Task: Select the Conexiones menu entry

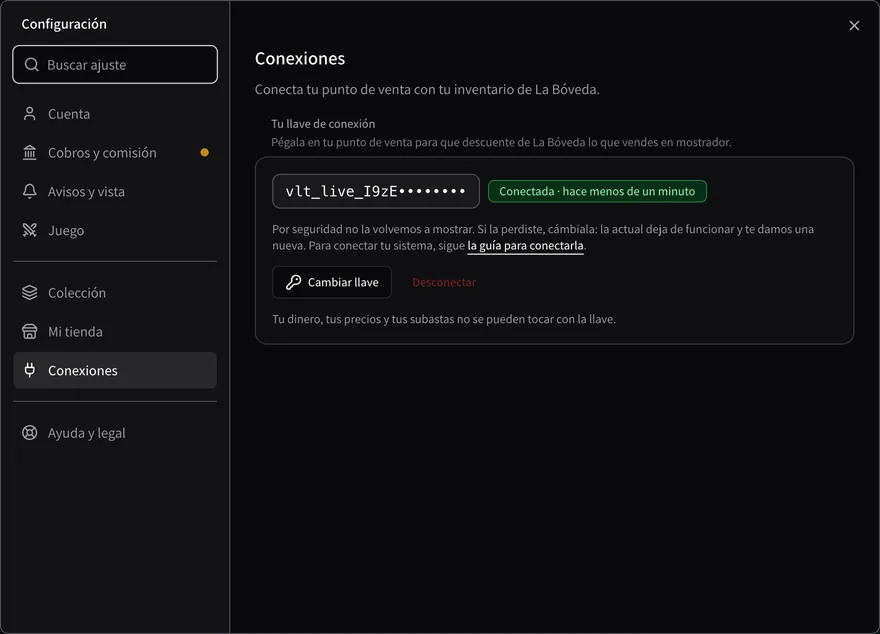Action: point(115,370)
